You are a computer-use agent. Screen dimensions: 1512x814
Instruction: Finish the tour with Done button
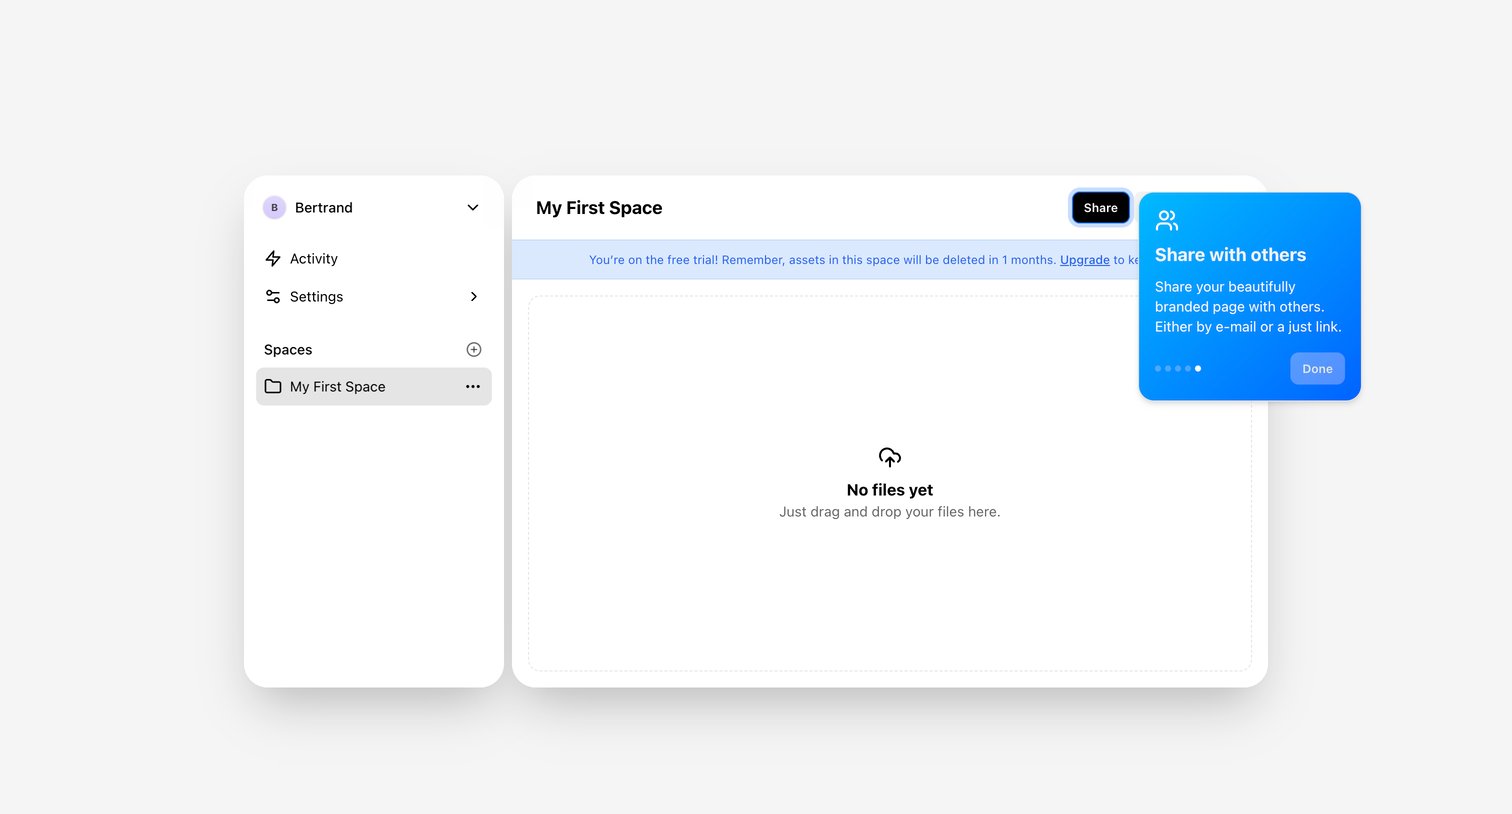[x=1317, y=369]
